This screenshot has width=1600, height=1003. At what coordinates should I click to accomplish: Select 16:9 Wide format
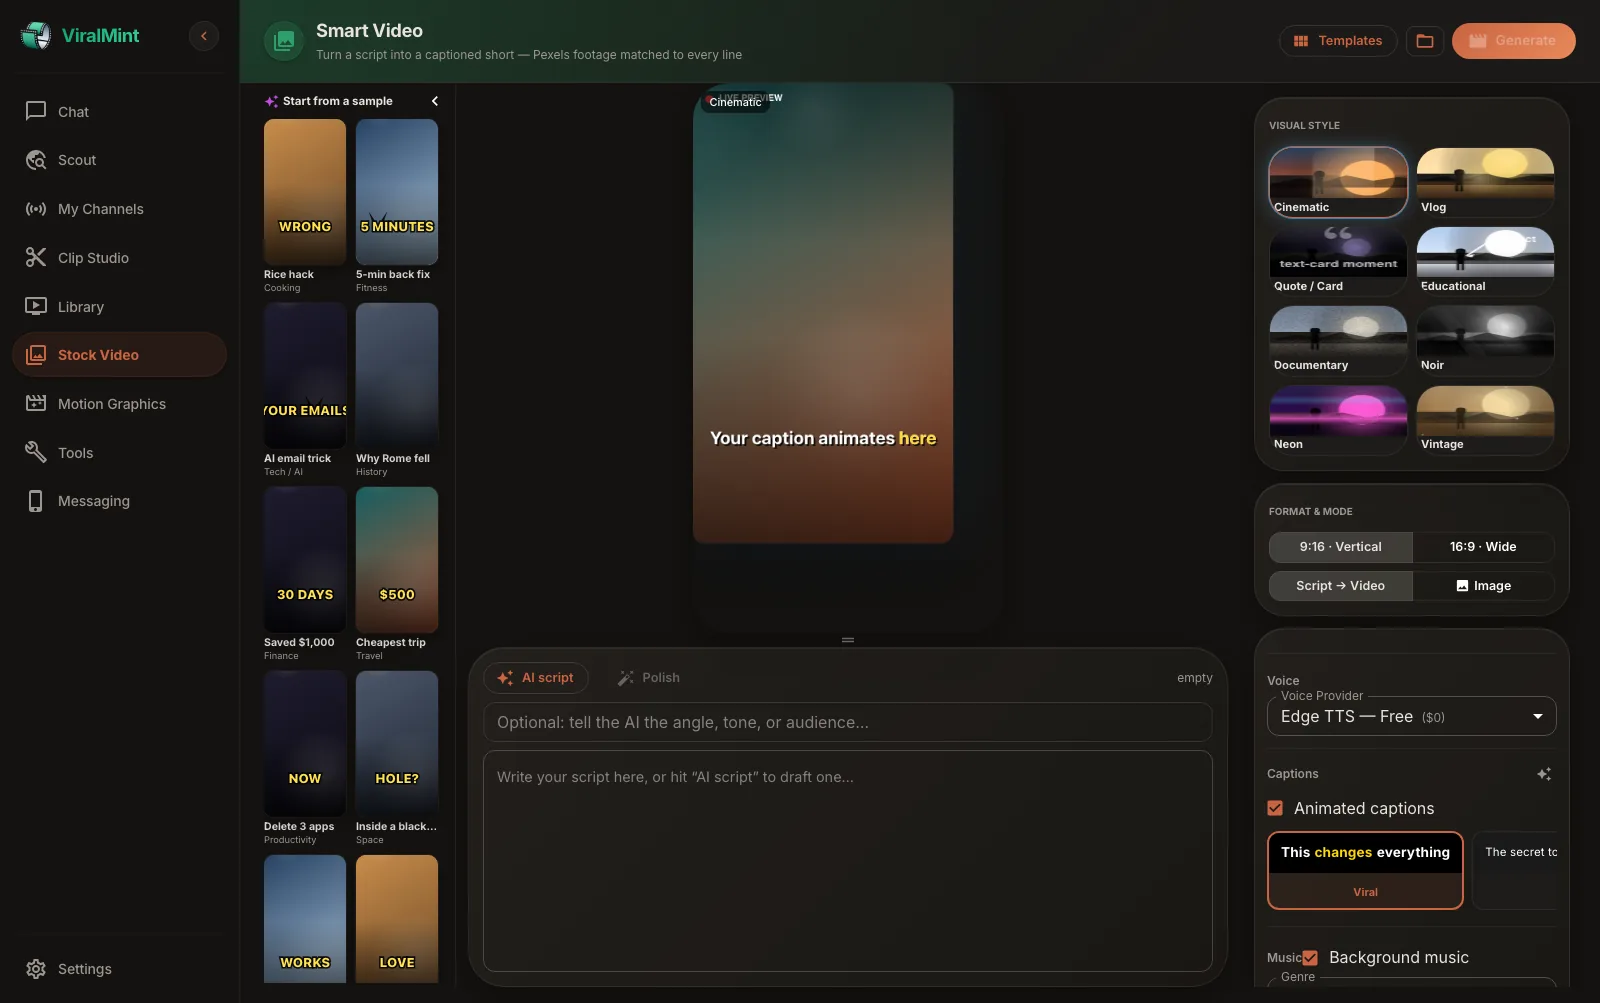point(1483,547)
